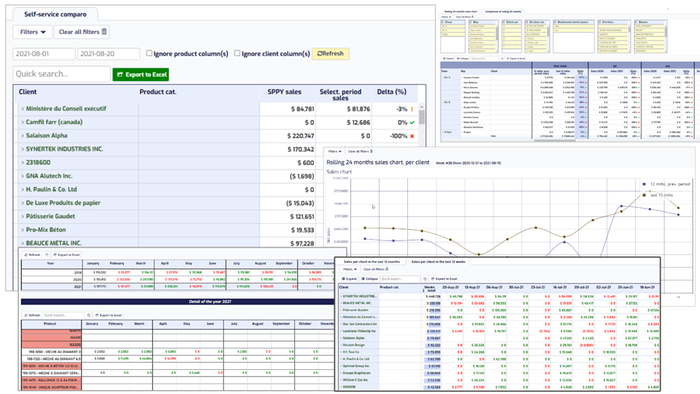The height and width of the screenshot is (394, 700).
Task: Open the Filters dropdown above the rolling sales chart
Action: click(334, 151)
